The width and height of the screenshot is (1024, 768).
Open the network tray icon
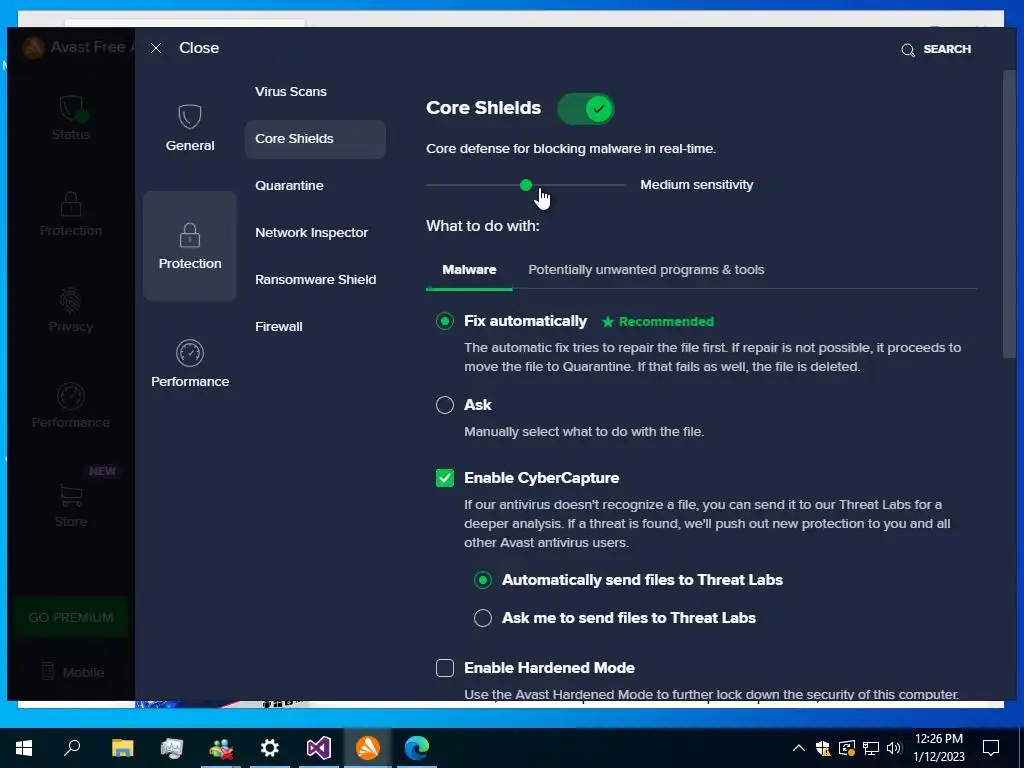(871, 748)
